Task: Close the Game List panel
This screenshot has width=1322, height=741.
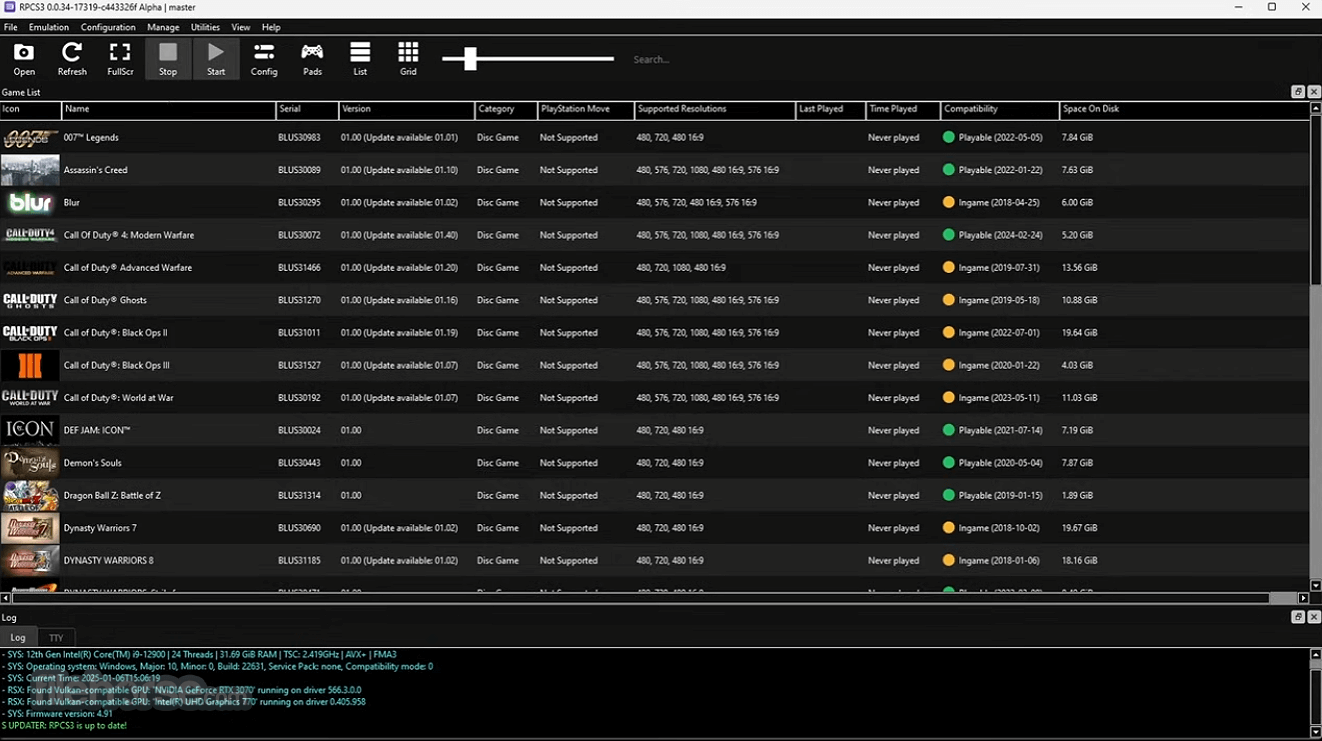Action: click(x=1314, y=92)
